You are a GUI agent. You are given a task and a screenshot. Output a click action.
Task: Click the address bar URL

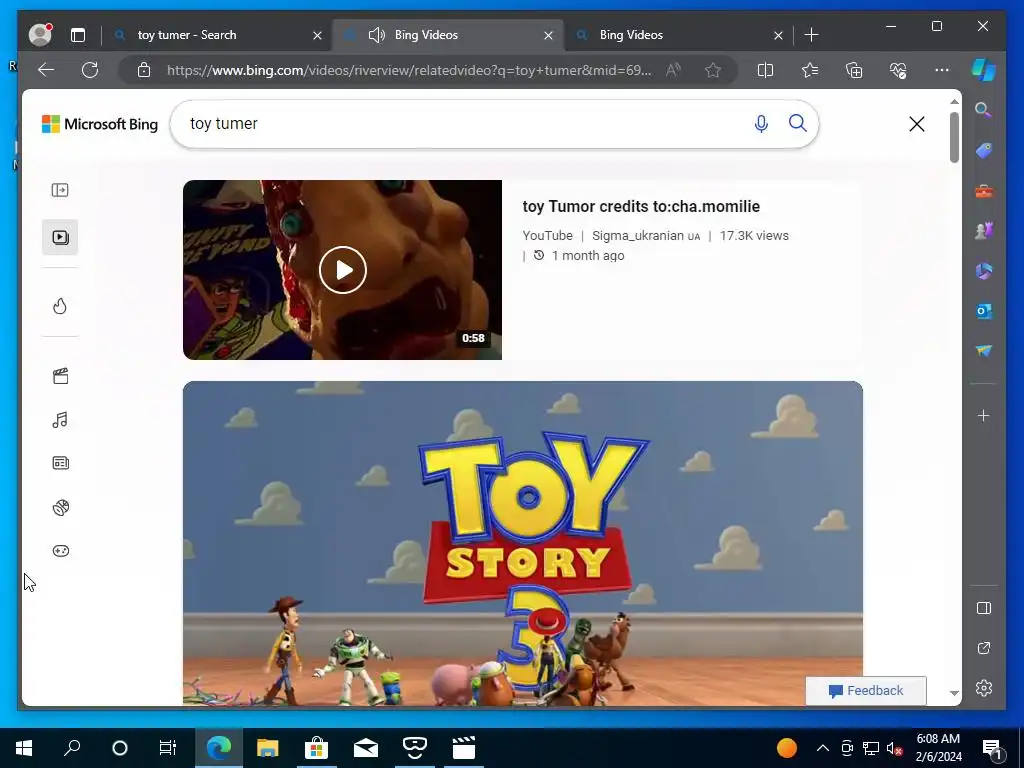point(409,70)
